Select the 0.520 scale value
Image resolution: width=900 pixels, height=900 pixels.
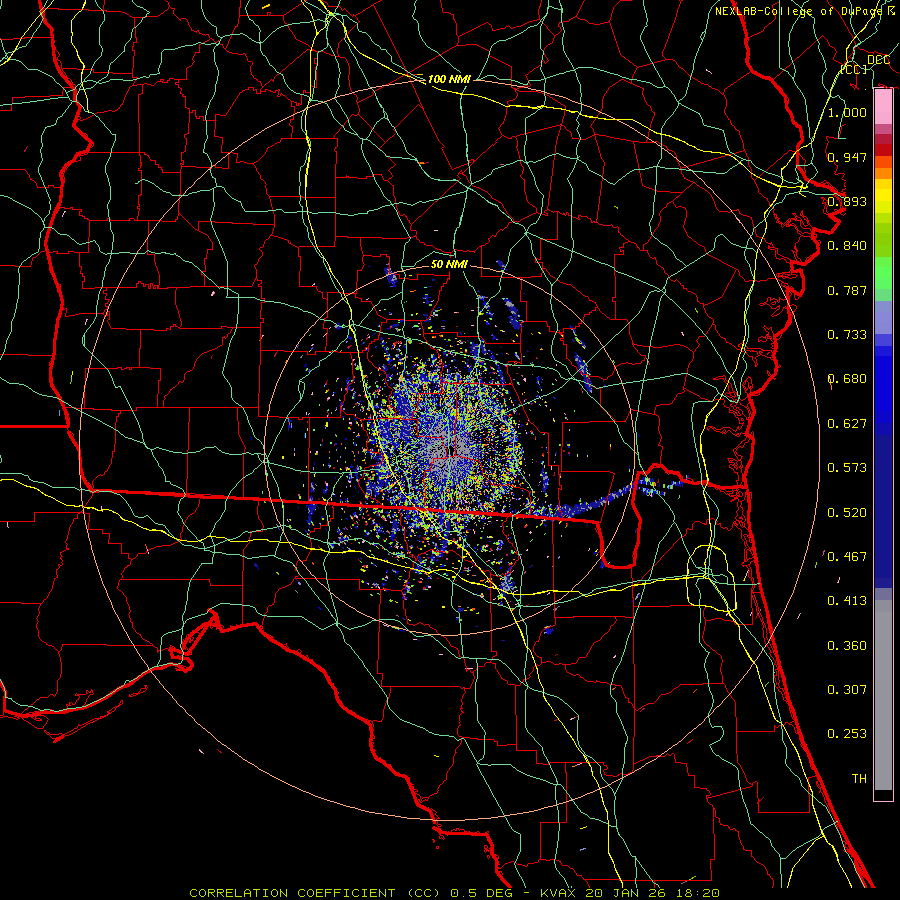tap(847, 513)
